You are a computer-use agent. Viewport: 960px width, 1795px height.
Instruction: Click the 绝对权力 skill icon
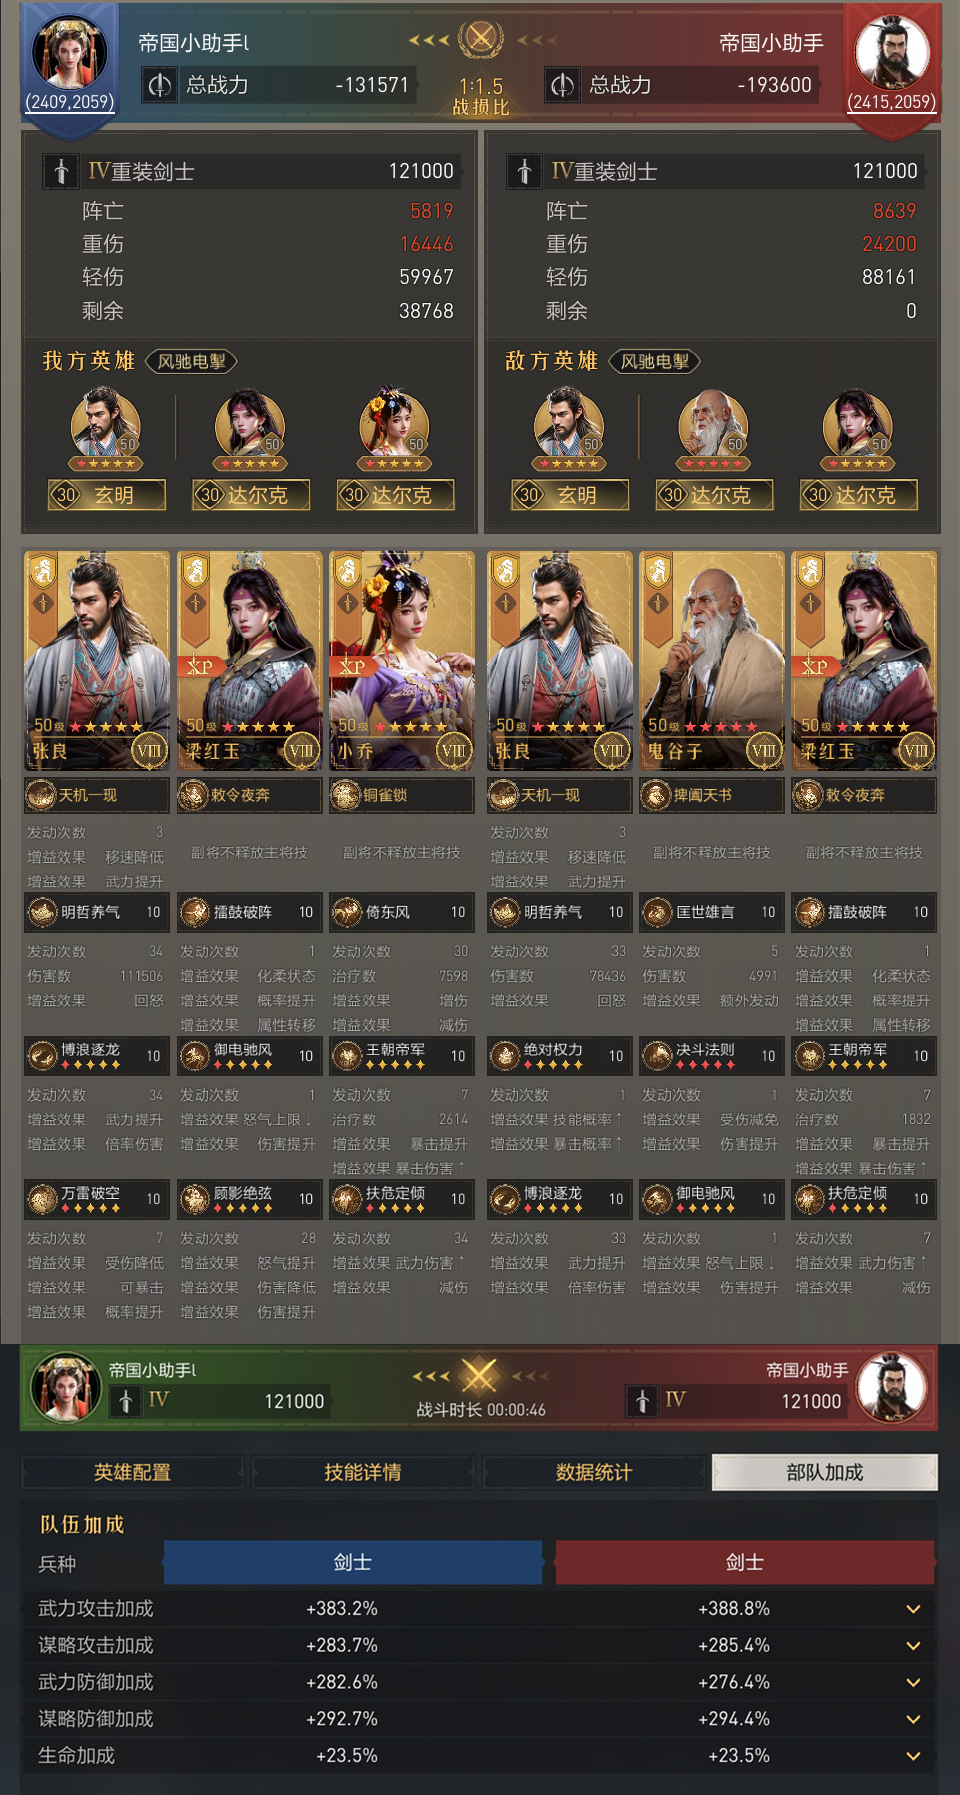coord(505,1055)
